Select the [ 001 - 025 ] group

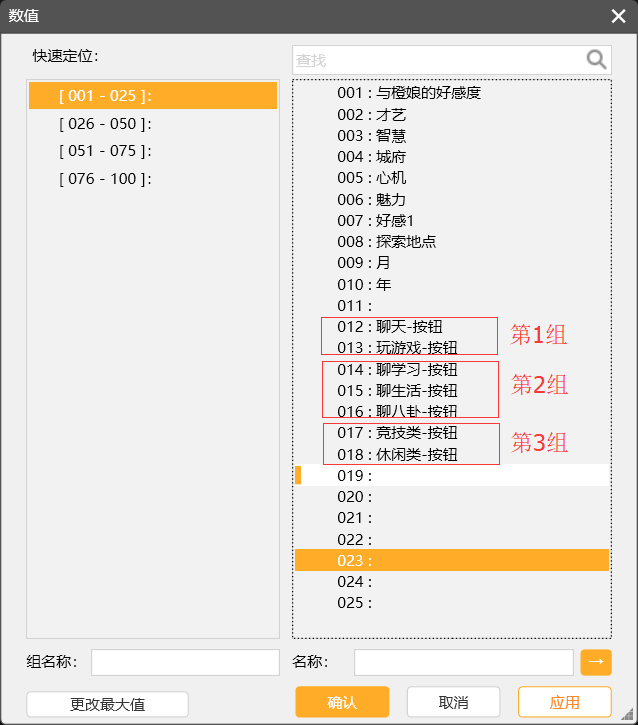(105, 96)
